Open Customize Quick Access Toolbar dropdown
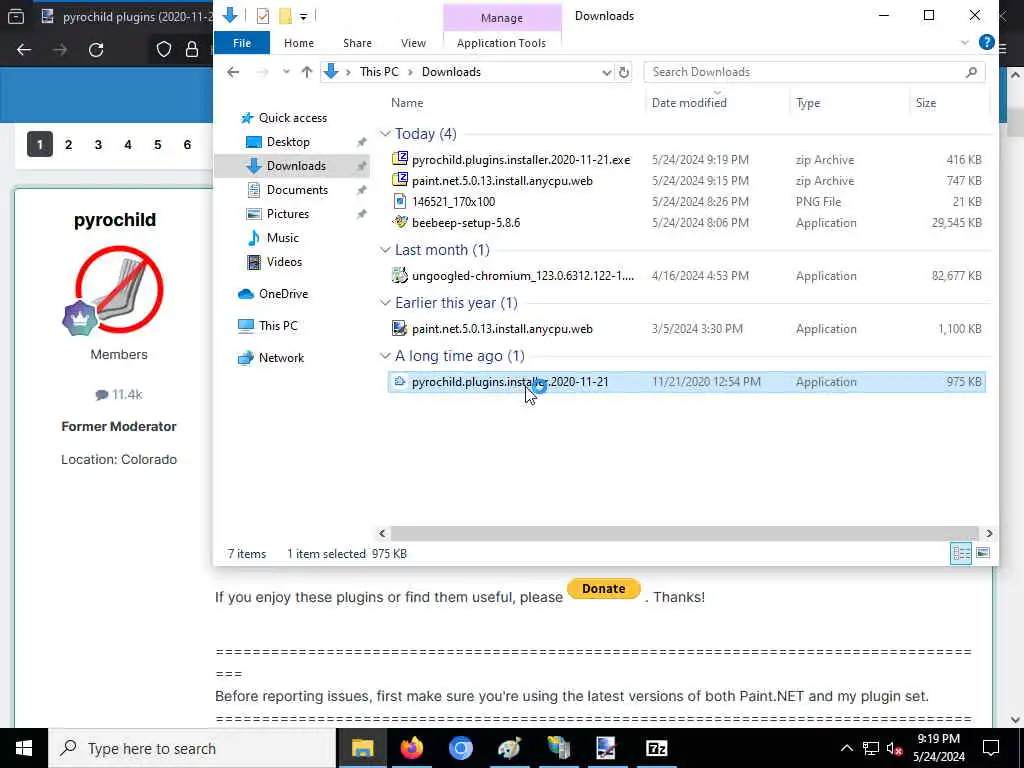The width and height of the screenshot is (1024, 768). pyautogui.click(x=304, y=16)
